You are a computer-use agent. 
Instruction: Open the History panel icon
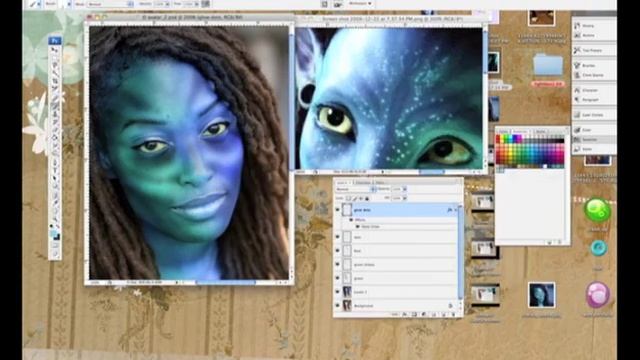577,25
